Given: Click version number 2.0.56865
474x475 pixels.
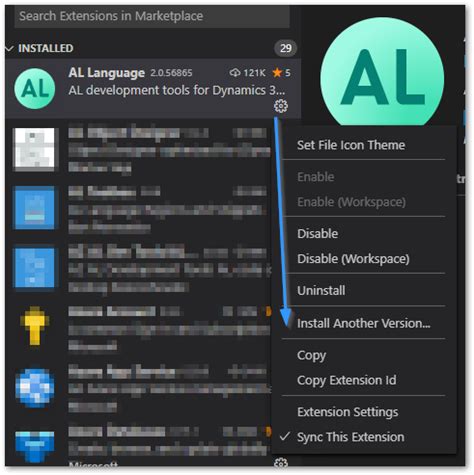Looking at the screenshot, I should point(171,73).
